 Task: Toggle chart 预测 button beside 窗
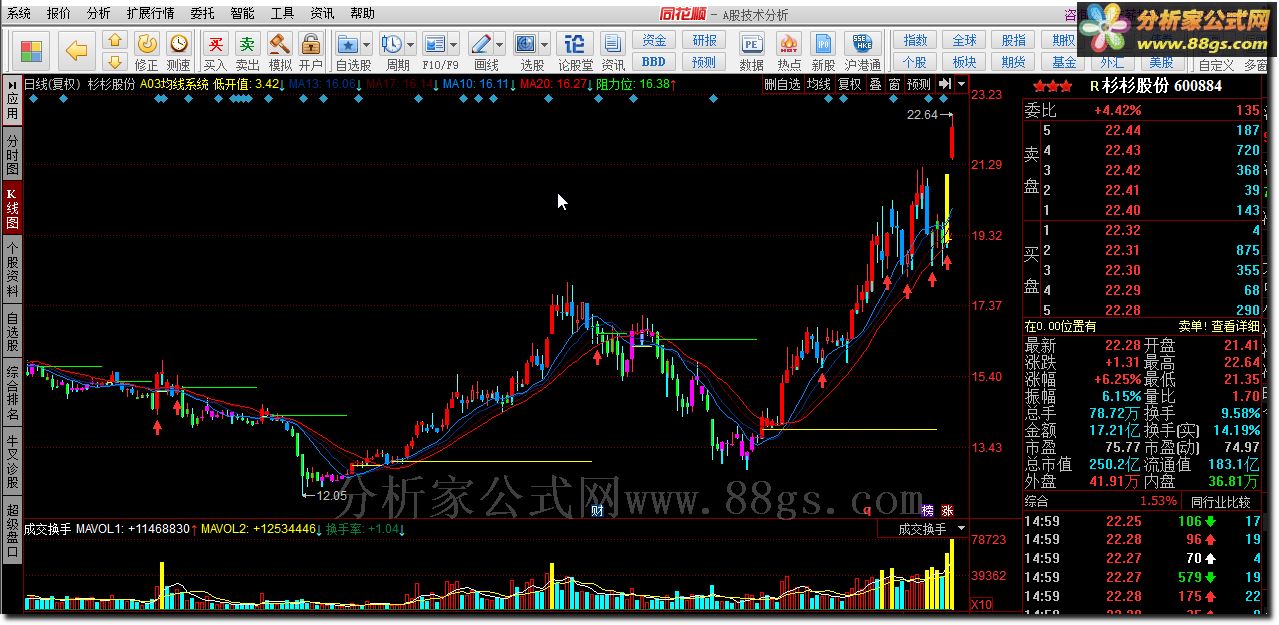[x=919, y=85]
